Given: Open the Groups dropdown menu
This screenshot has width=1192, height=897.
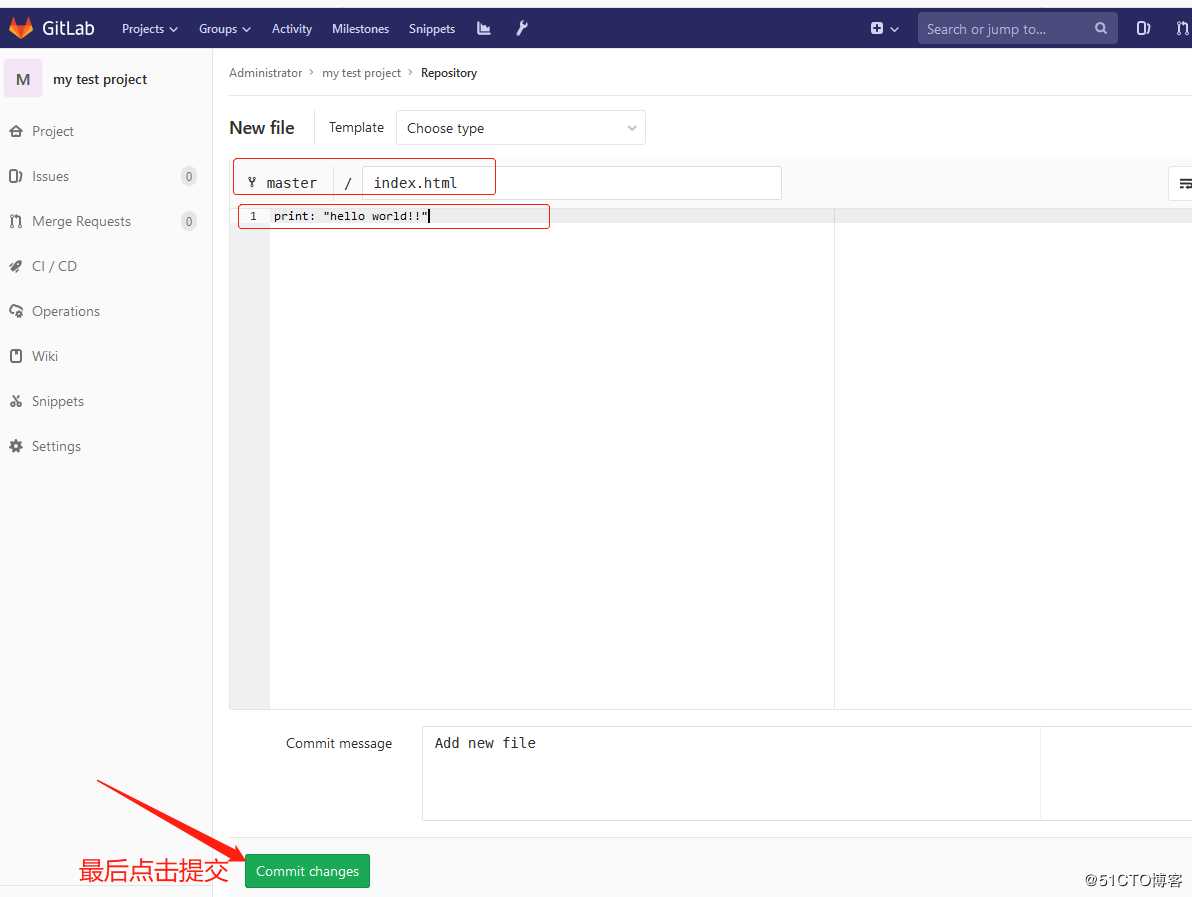Looking at the screenshot, I should point(224,29).
